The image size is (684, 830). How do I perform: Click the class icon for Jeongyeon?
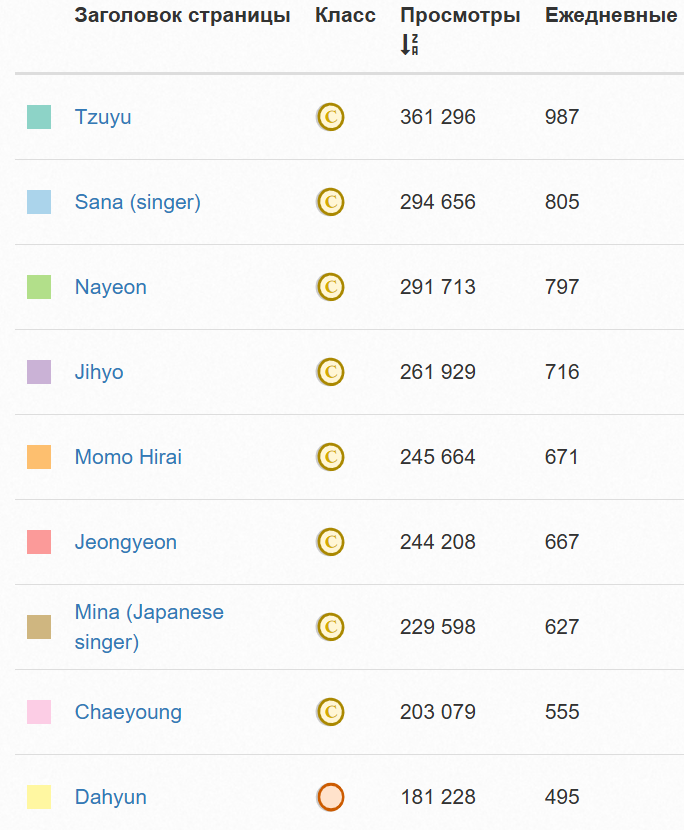coord(330,542)
